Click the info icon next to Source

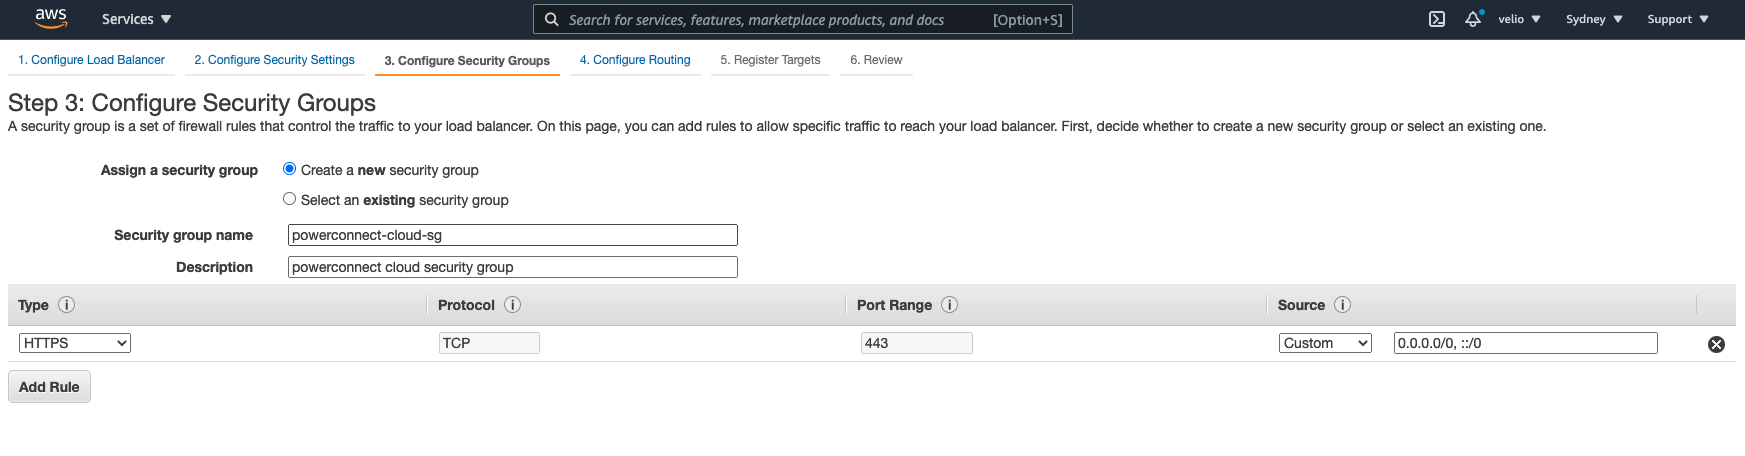1342,305
